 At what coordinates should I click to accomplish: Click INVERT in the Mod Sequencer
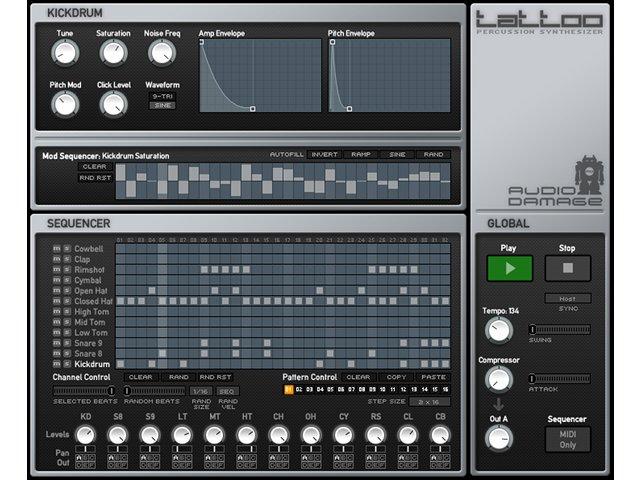[323, 155]
